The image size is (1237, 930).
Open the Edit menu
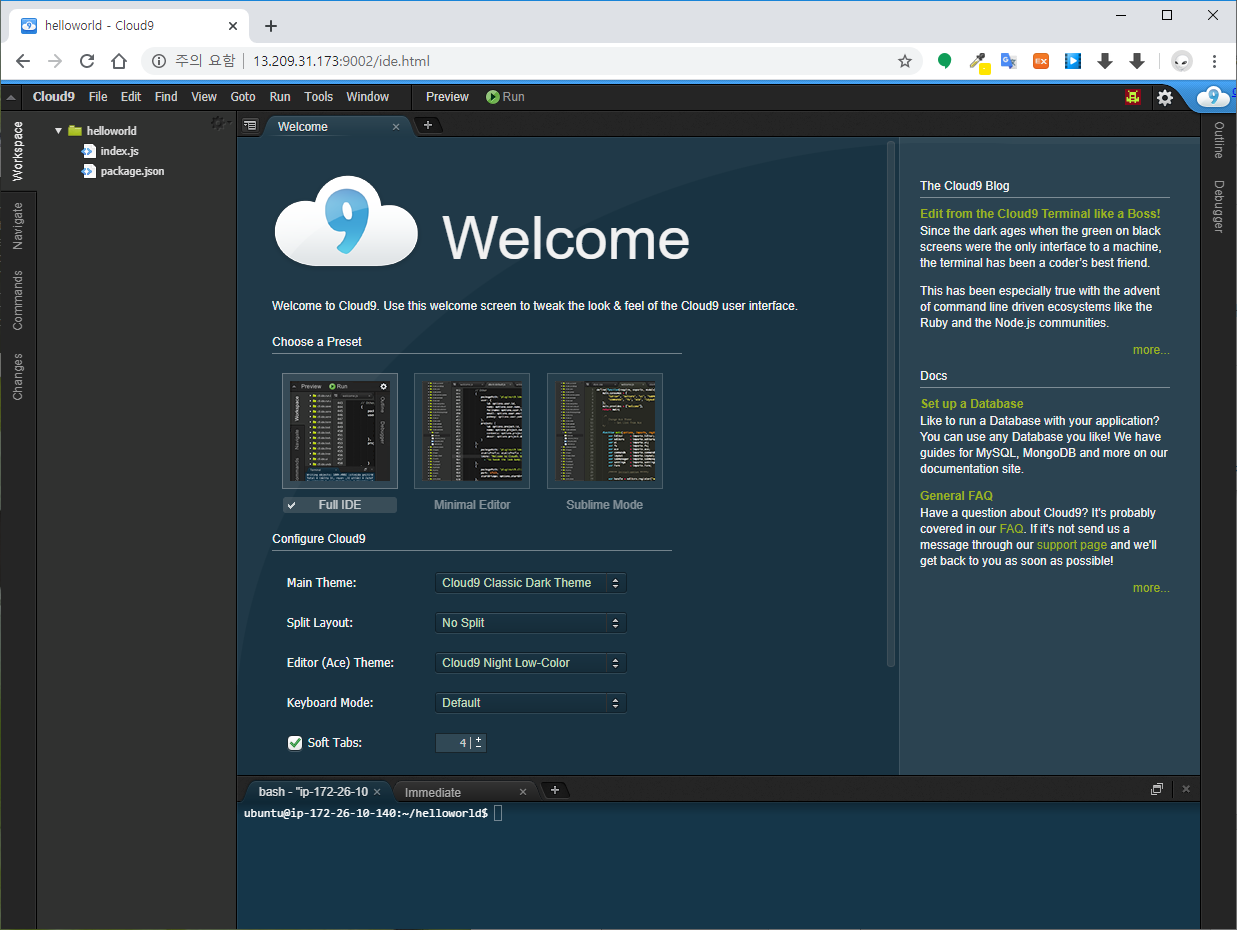pos(131,97)
